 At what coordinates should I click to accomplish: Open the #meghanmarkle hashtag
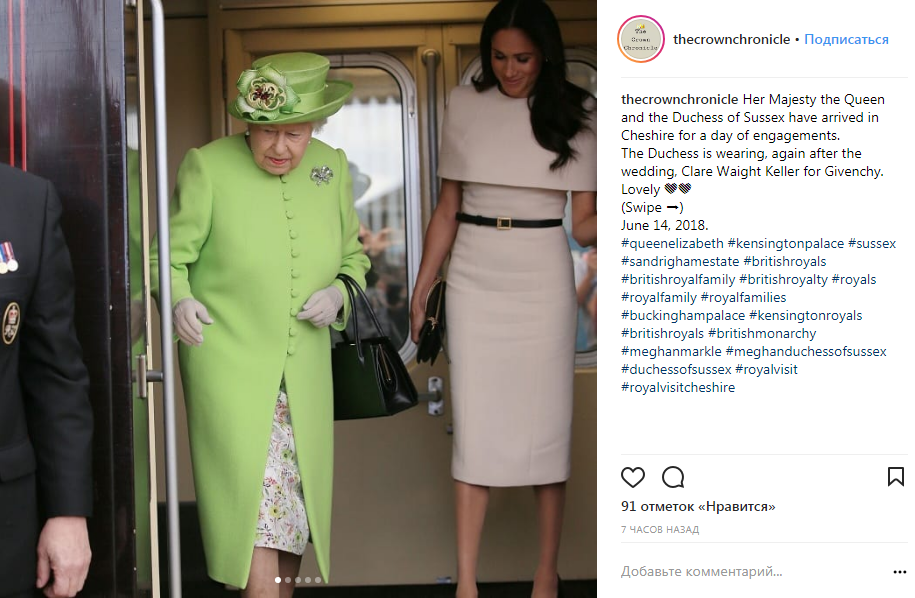pyautogui.click(x=671, y=351)
